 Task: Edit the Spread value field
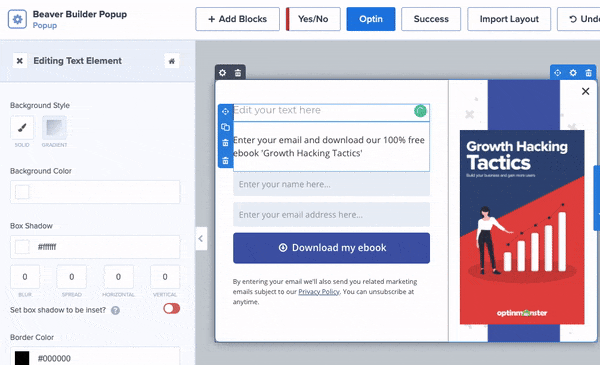(72, 277)
